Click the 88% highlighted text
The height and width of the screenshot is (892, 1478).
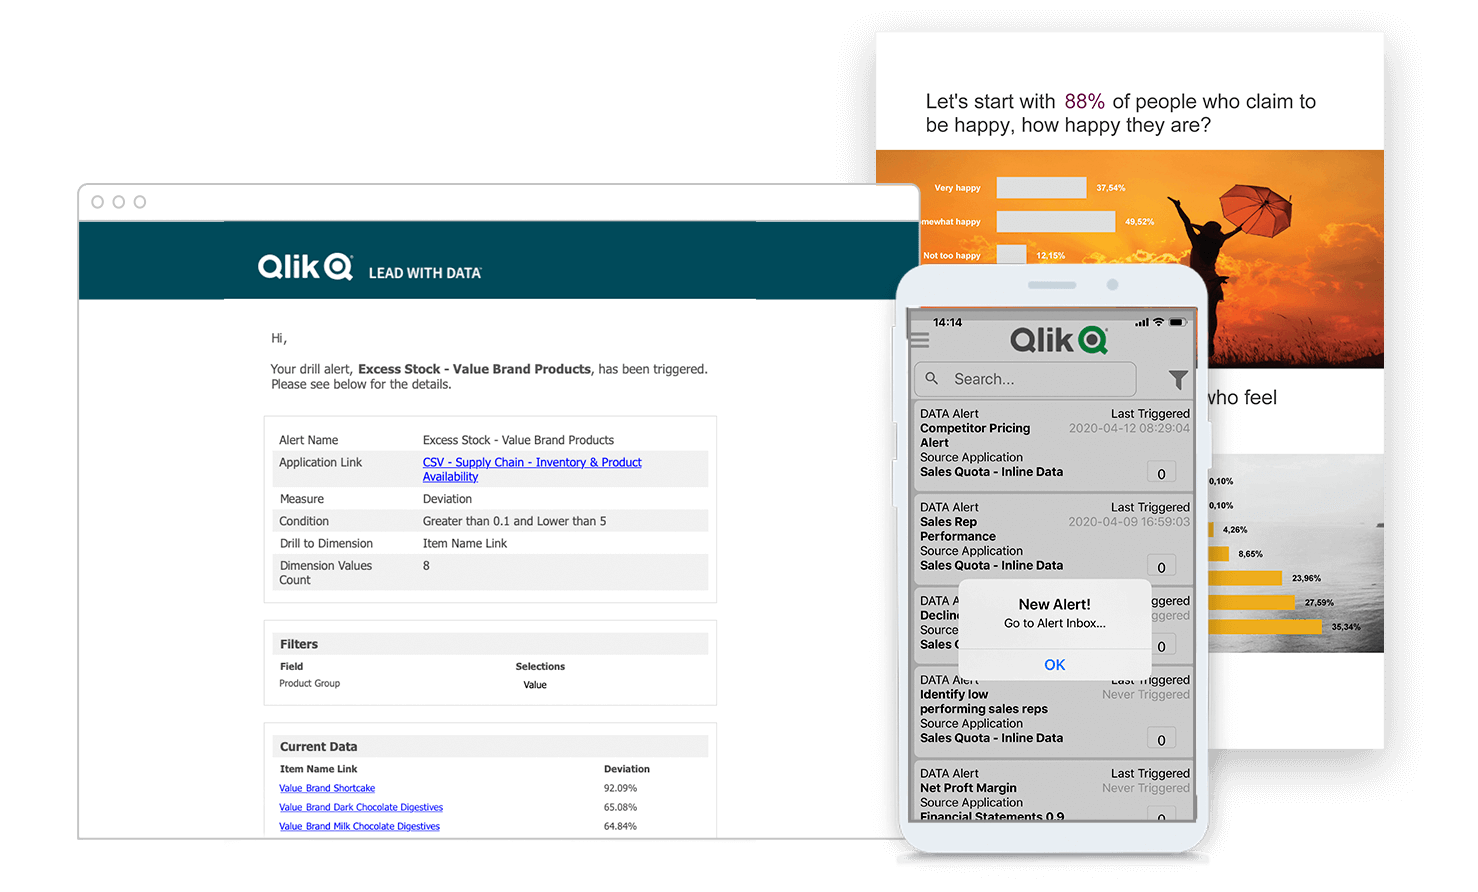point(1084,101)
